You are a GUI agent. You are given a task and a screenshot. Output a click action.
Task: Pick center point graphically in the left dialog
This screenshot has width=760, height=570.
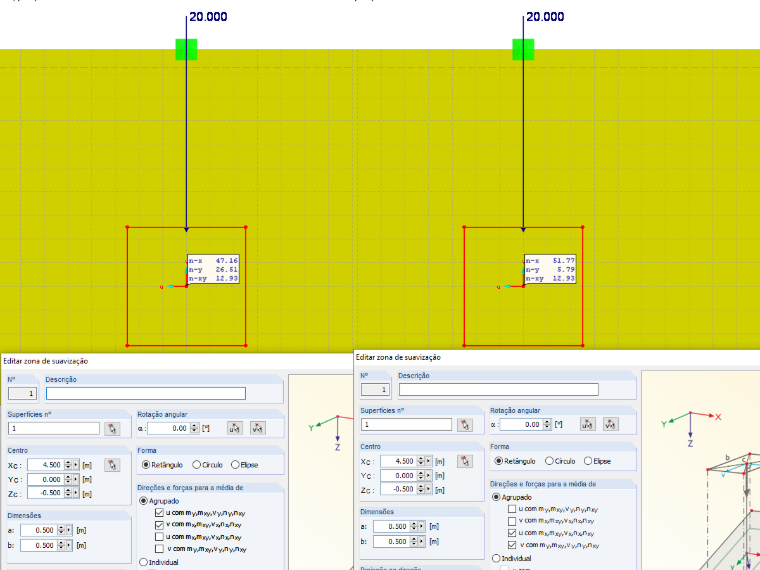pos(112,465)
